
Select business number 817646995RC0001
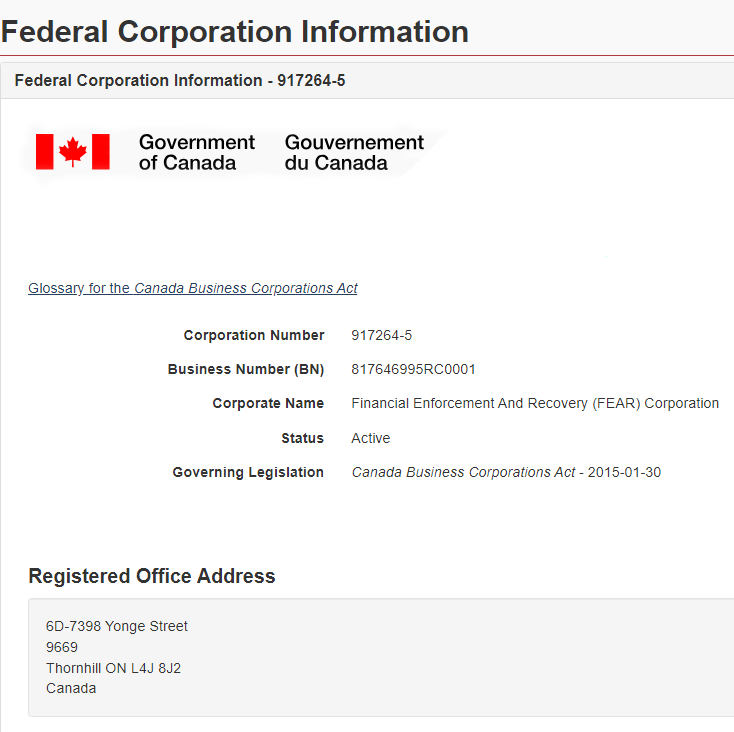point(413,369)
